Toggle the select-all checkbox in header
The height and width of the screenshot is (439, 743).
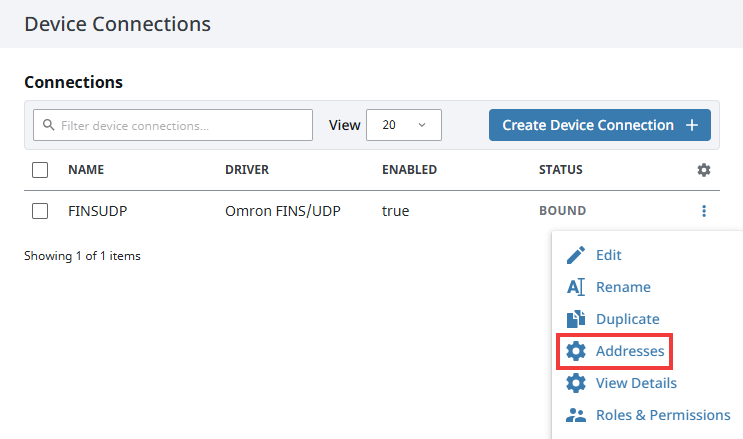coord(40,170)
